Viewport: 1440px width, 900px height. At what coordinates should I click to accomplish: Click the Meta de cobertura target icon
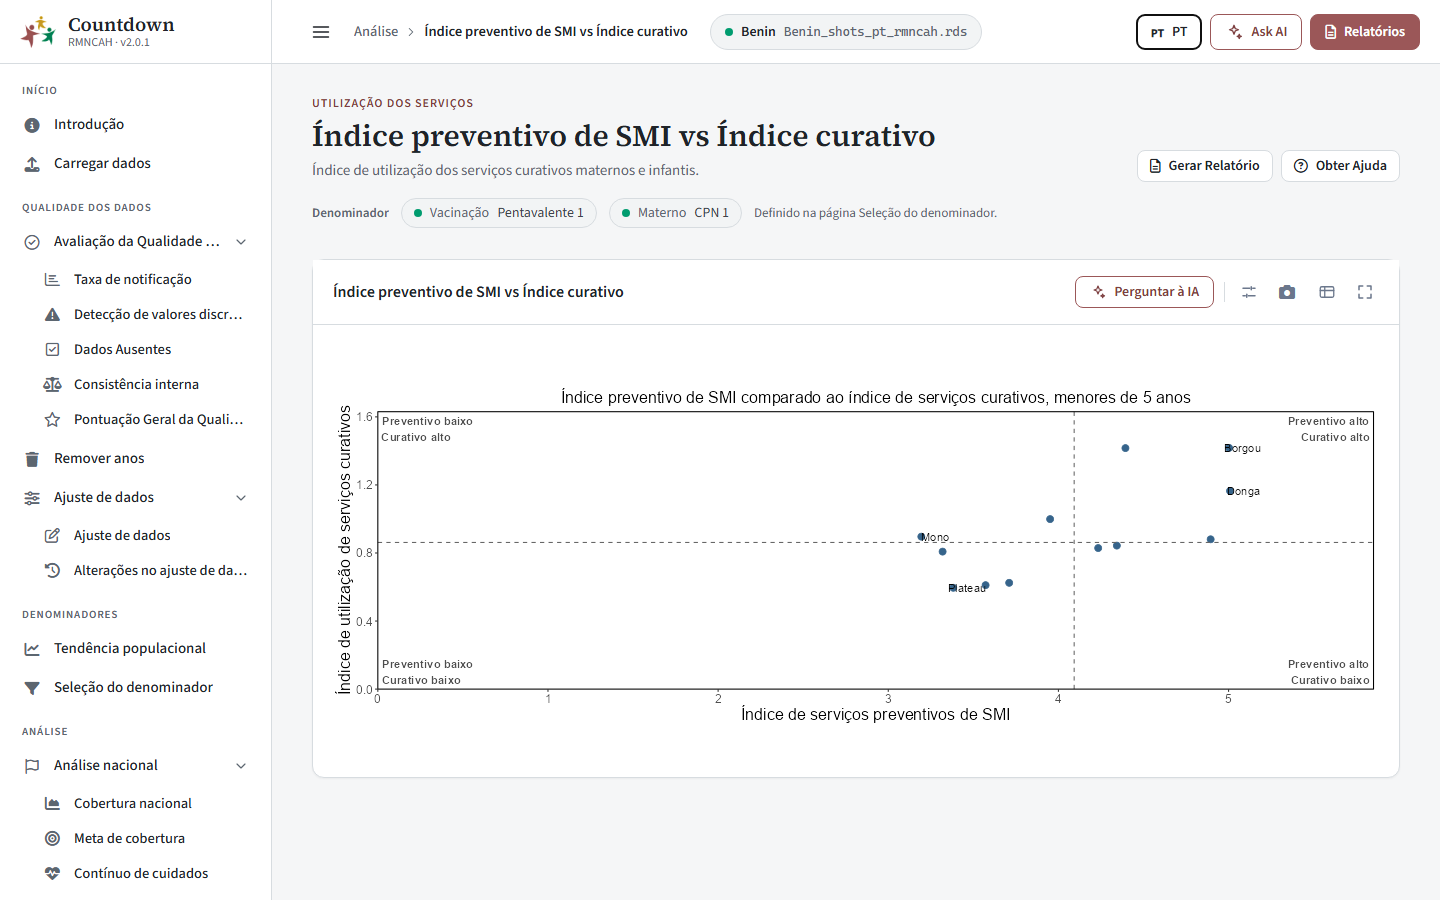coord(52,839)
